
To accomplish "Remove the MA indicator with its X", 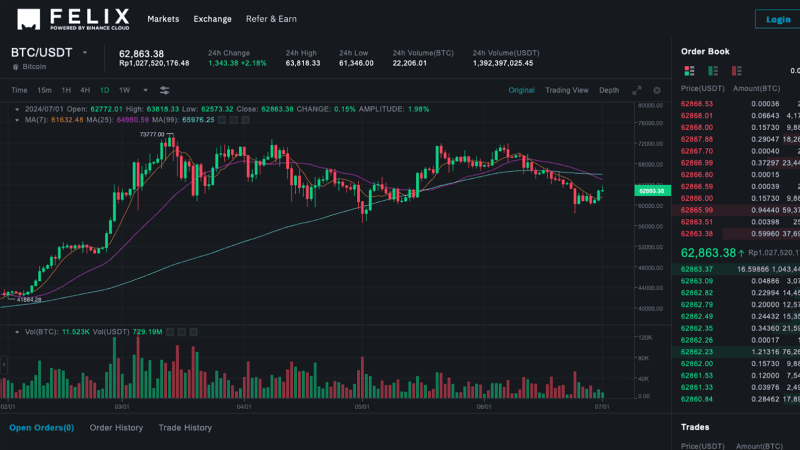I will [x=245, y=120].
